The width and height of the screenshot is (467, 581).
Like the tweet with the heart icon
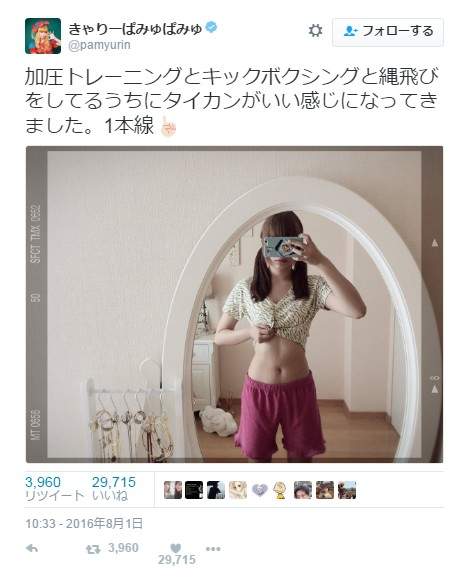[176, 548]
